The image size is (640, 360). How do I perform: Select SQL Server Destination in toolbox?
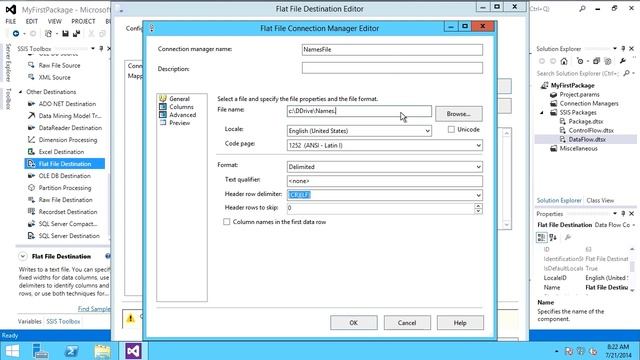(x=69, y=236)
